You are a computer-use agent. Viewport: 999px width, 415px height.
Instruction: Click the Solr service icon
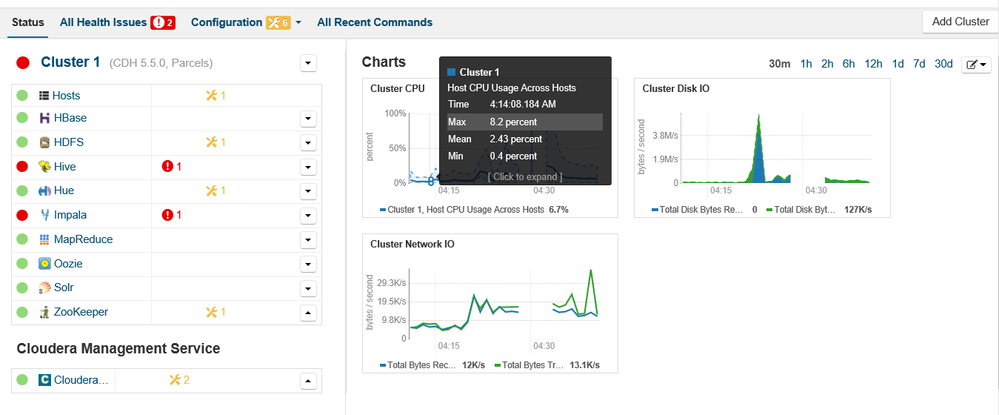coord(44,288)
